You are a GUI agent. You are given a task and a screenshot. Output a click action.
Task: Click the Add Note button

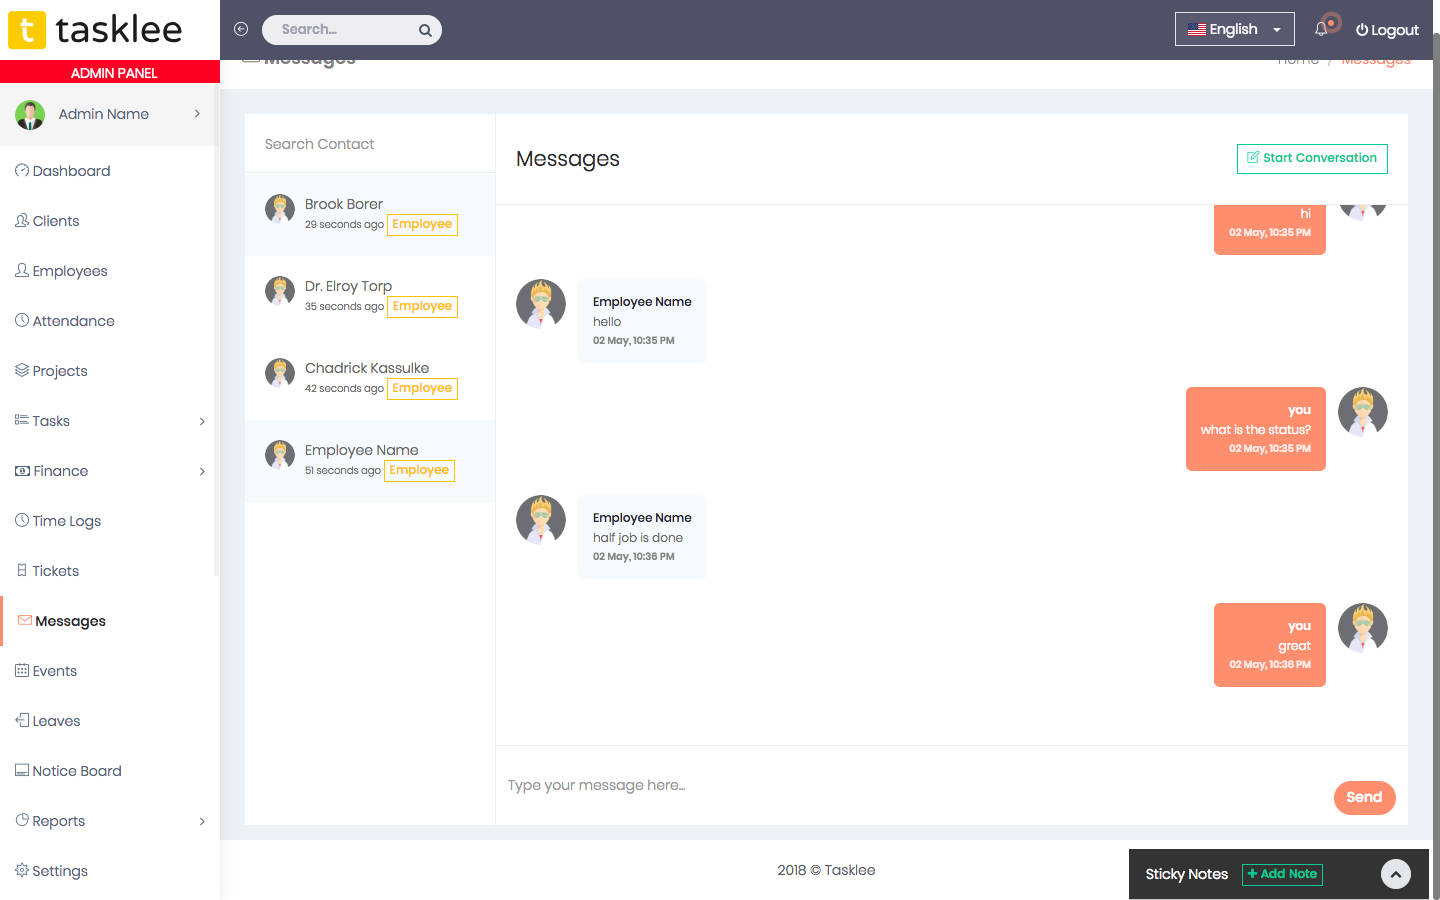1282,874
